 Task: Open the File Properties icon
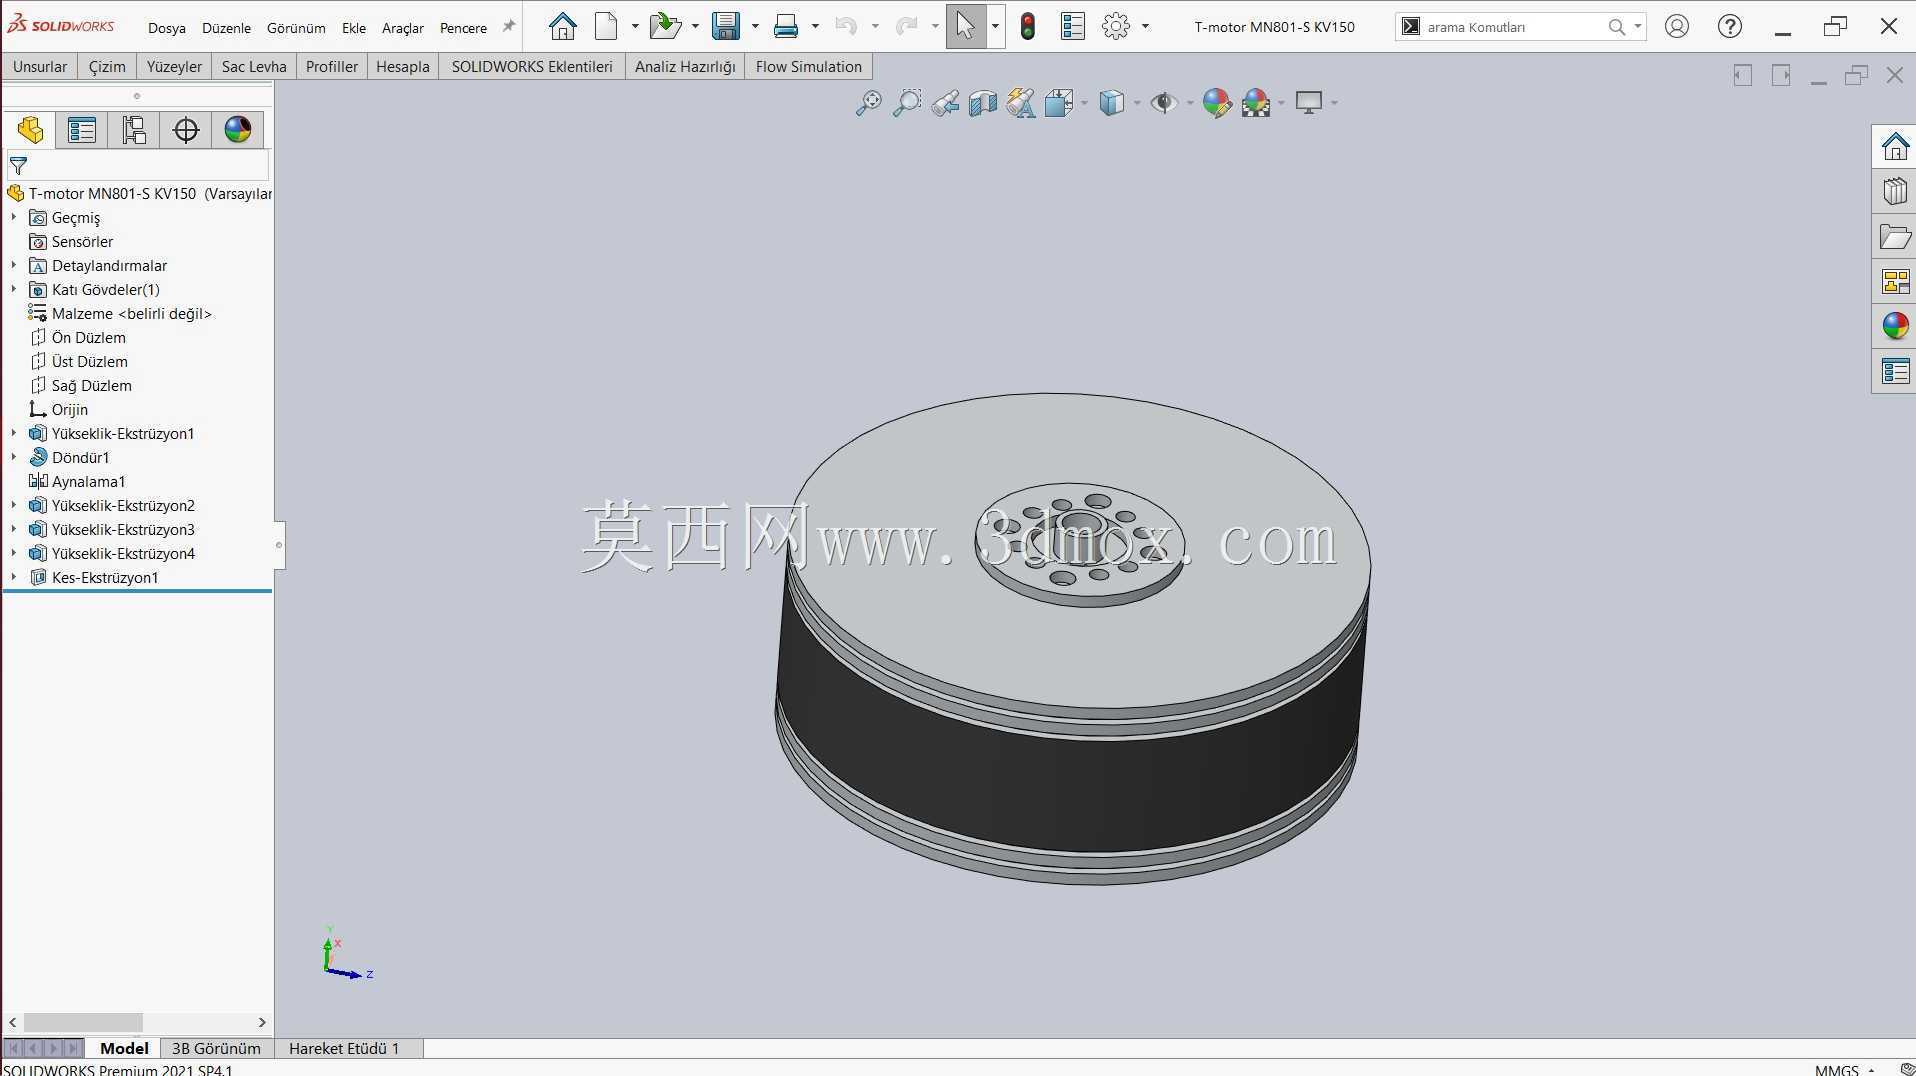(1072, 26)
